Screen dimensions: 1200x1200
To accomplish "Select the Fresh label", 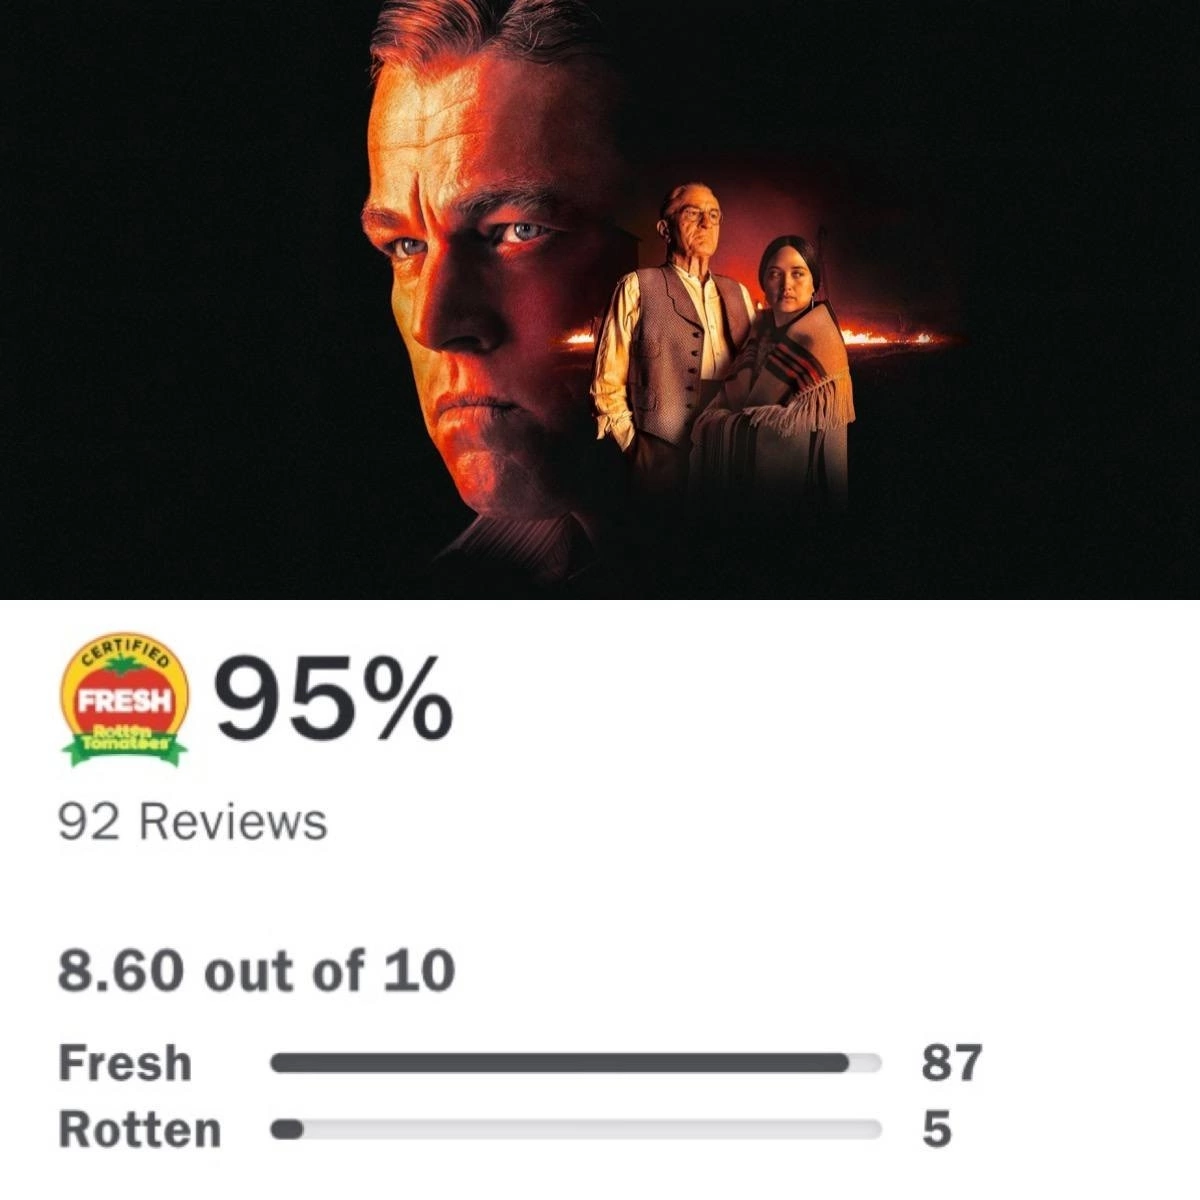I will pyautogui.click(x=125, y=1063).
